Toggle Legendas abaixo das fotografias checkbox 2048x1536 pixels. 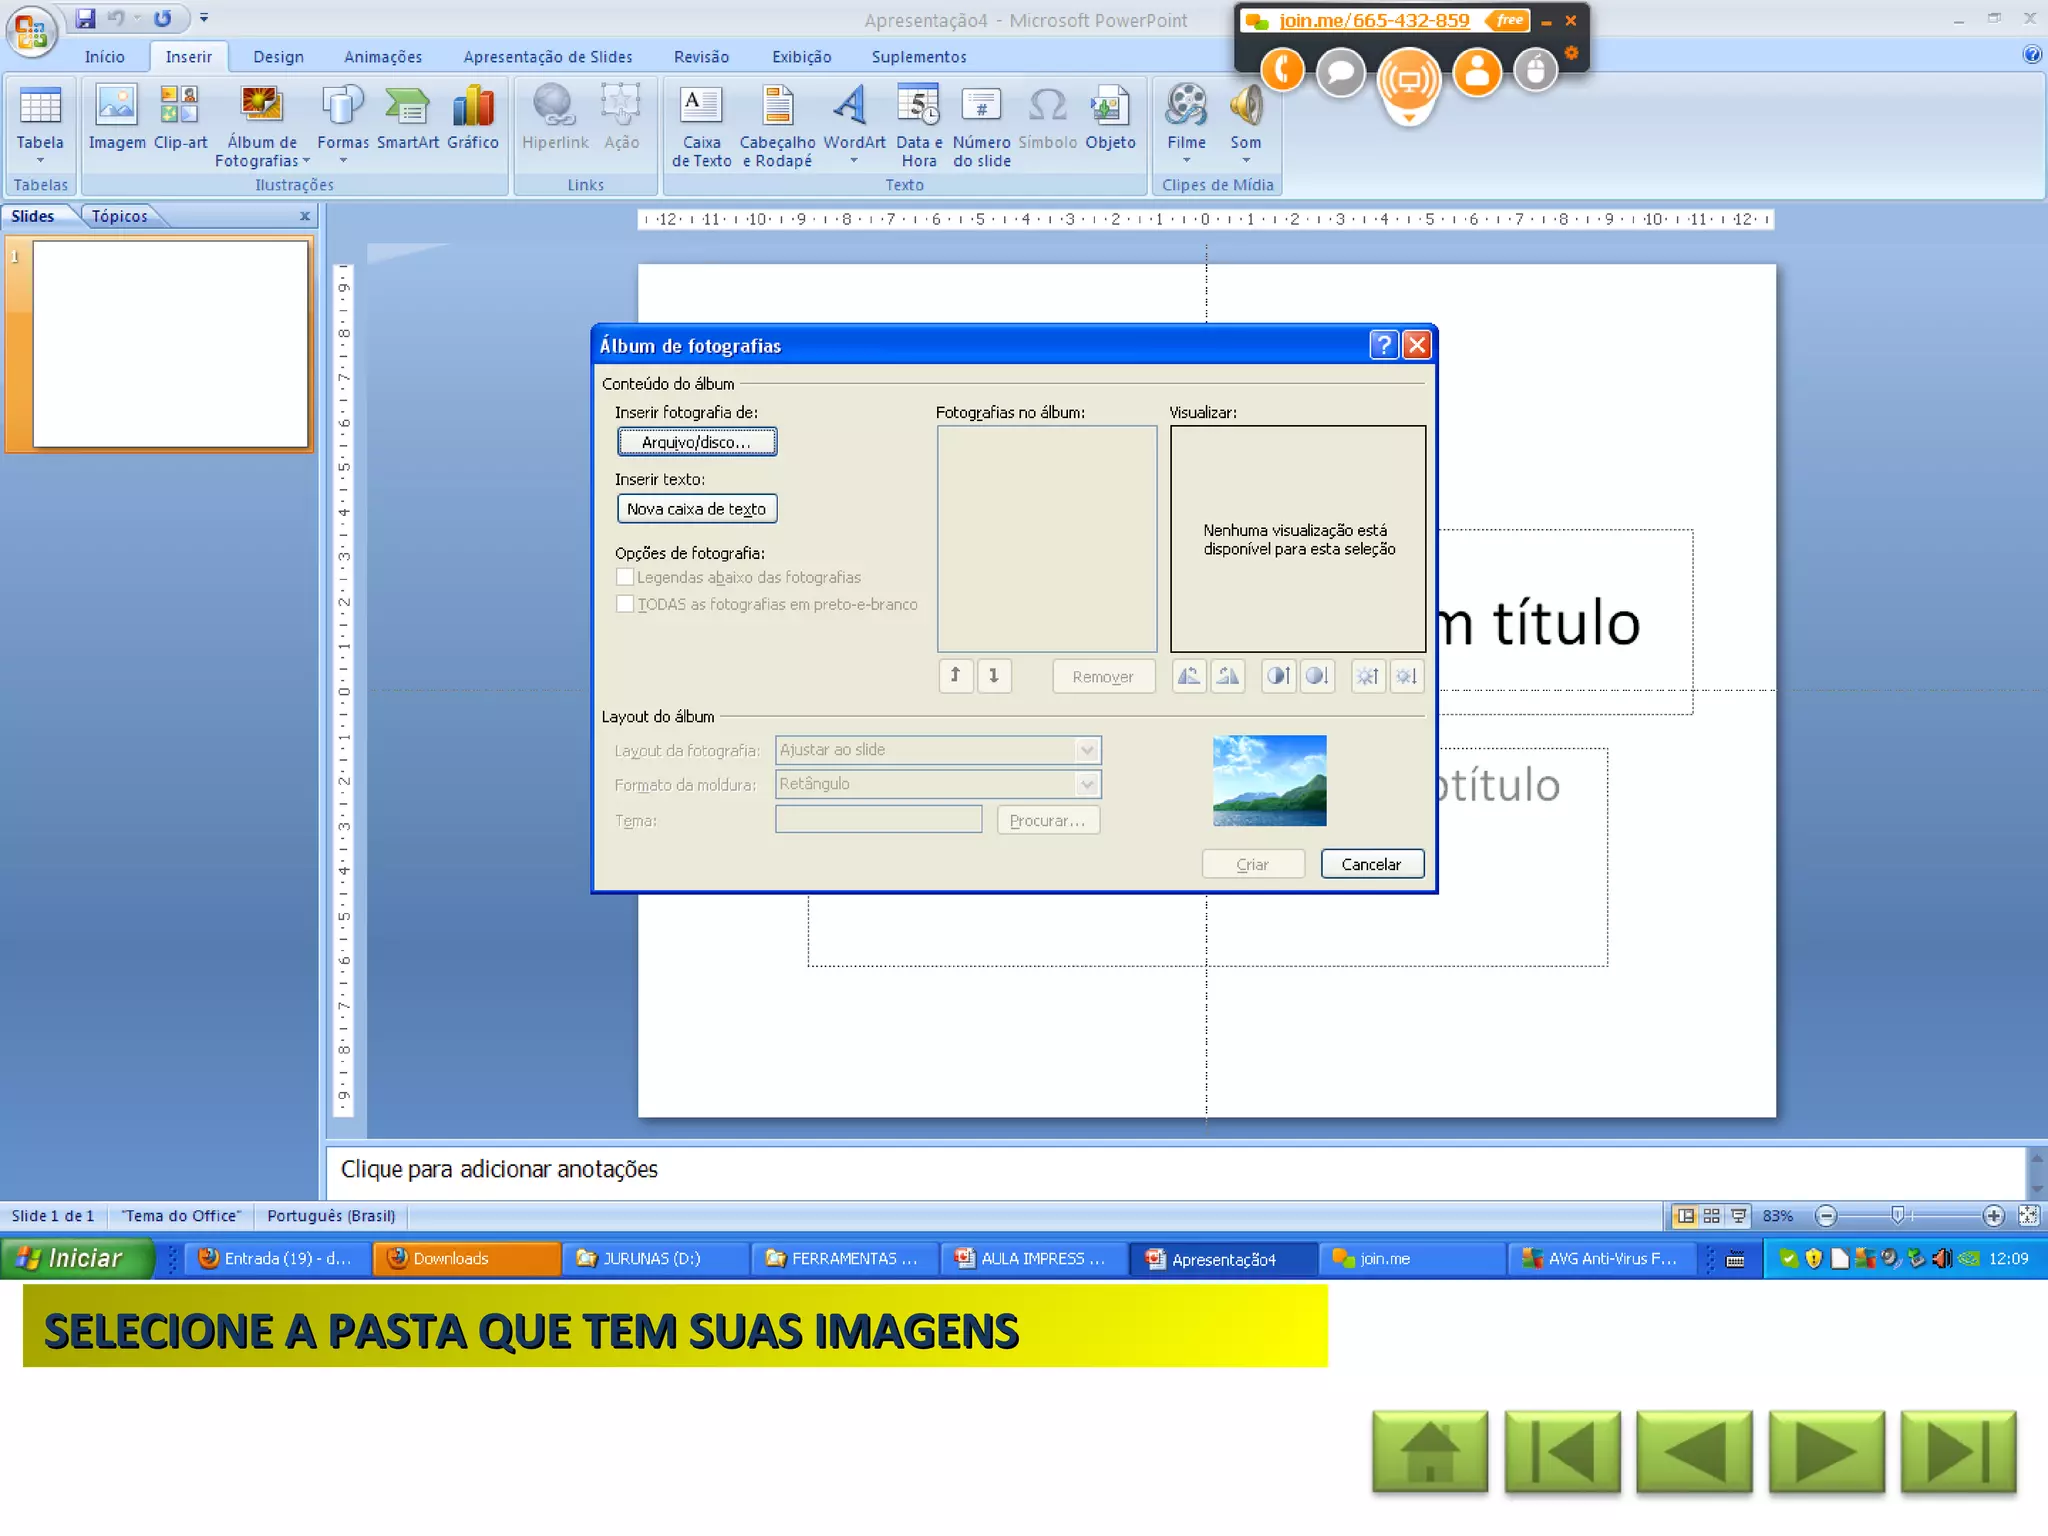[625, 577]
